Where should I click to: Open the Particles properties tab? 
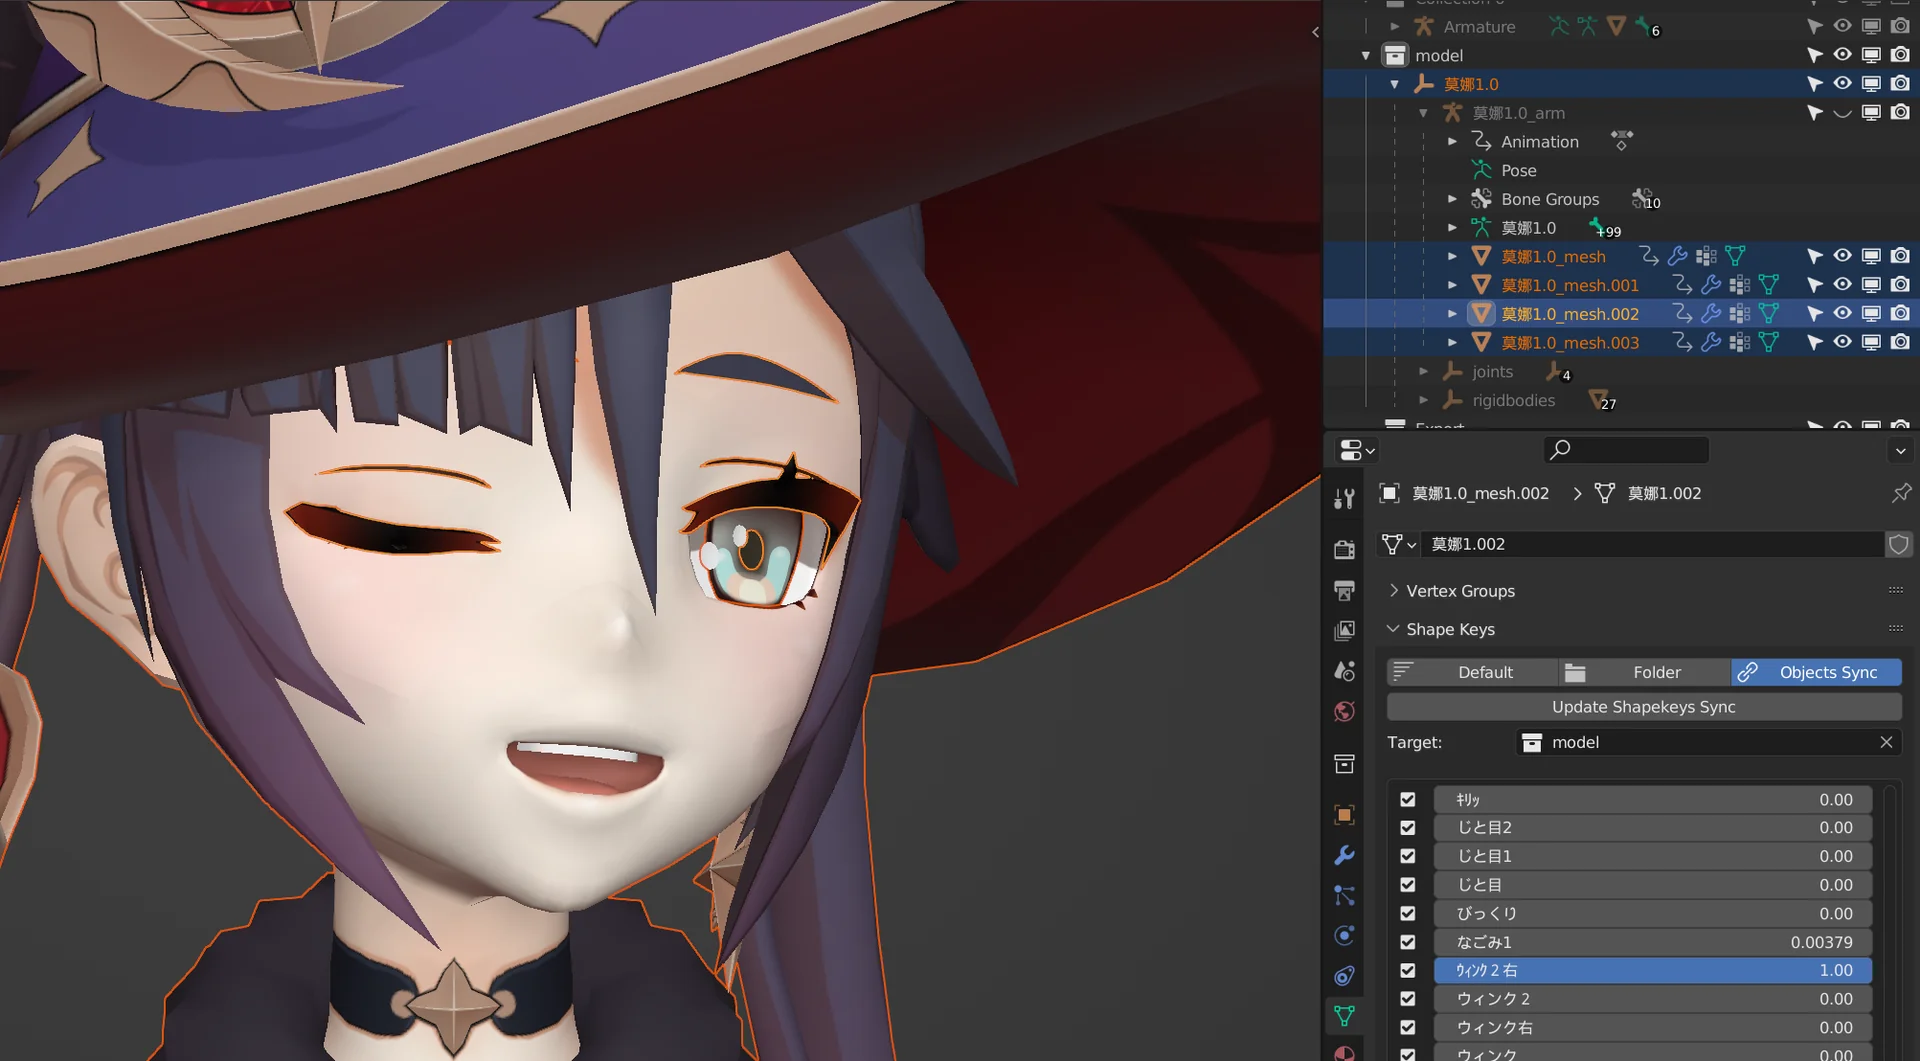tap(1344, 896)
